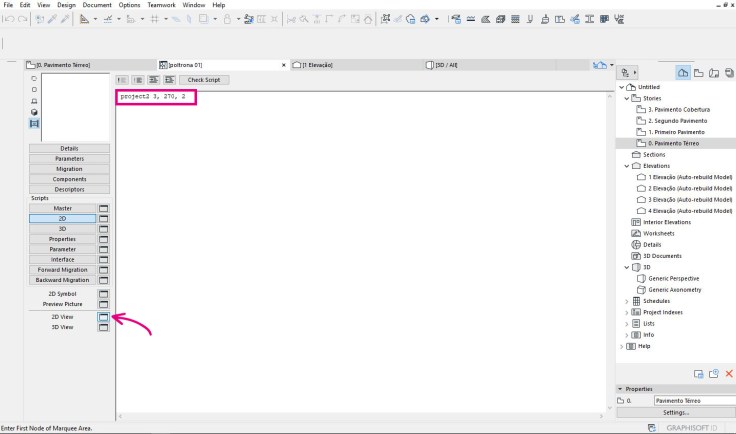Open the File menu
The width and height of the screenshot is (736, 434).
point(8,5)
